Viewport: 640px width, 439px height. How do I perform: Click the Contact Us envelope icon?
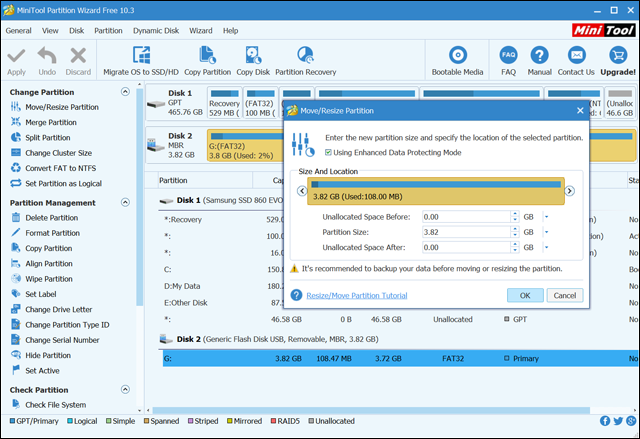tap(576, 55)
